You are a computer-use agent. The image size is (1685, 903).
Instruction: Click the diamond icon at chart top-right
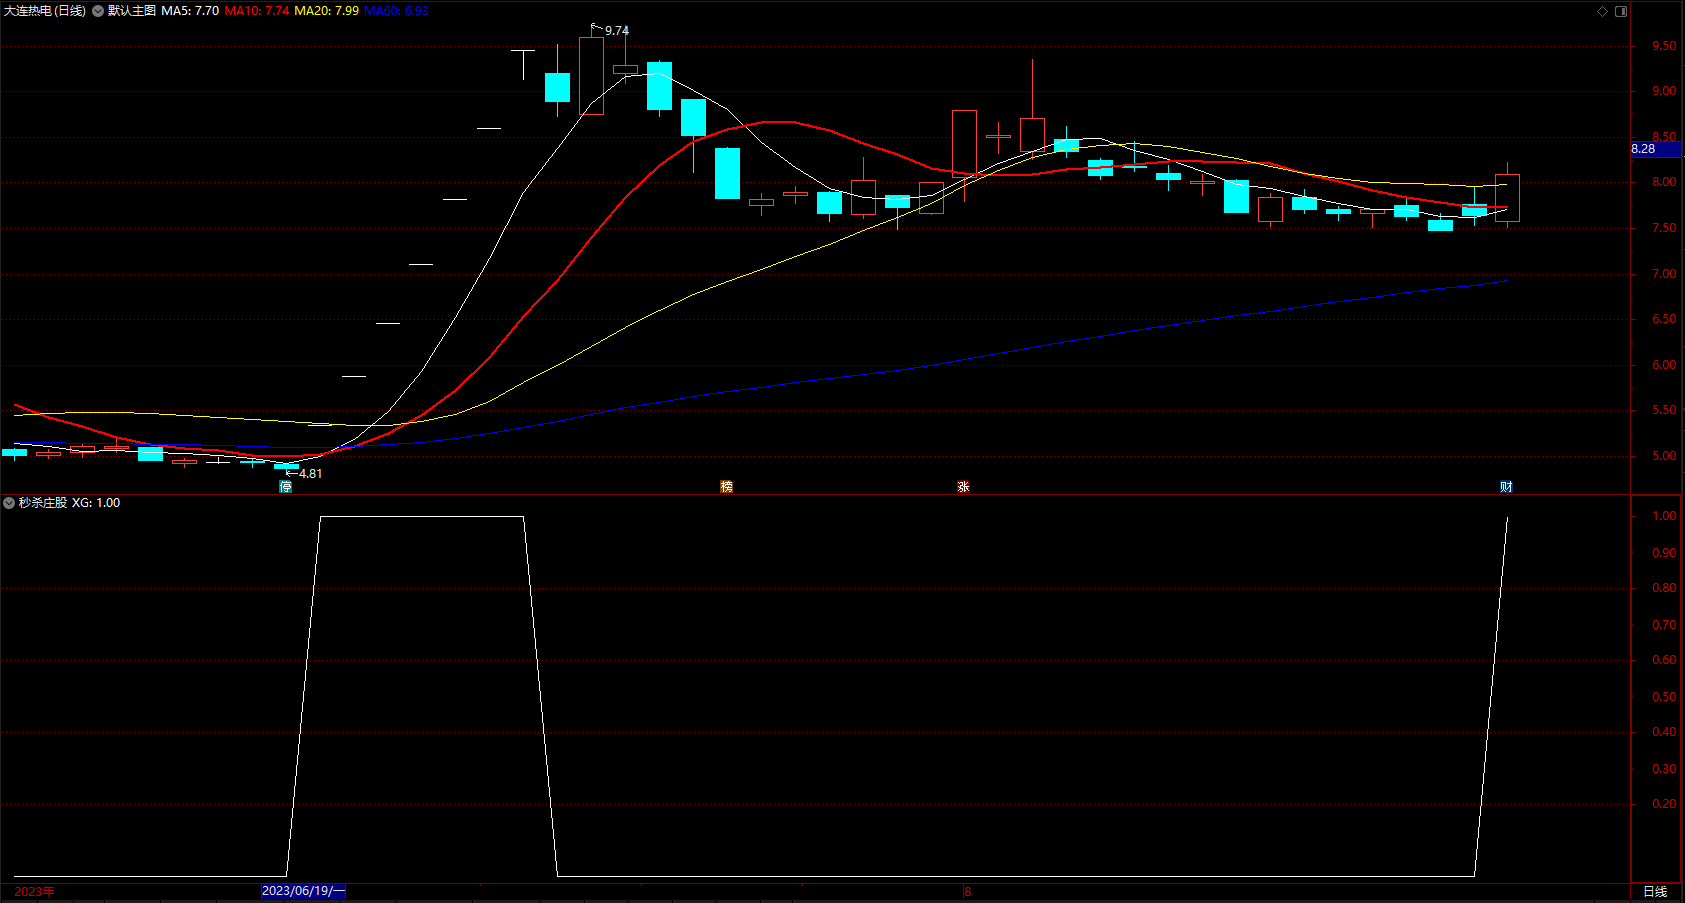point(1602,11)
